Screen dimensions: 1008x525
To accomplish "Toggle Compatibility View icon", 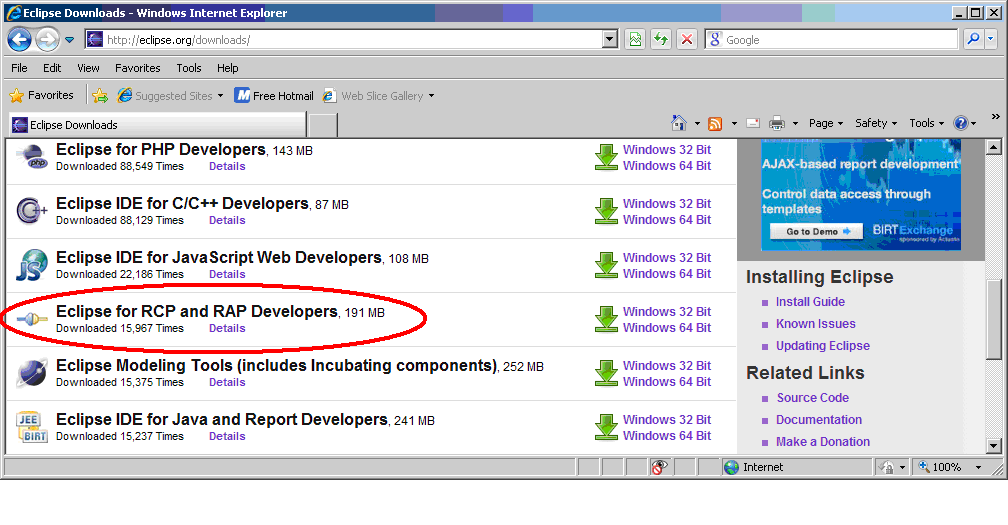I will pyautogui.click(x=635, y=40).
